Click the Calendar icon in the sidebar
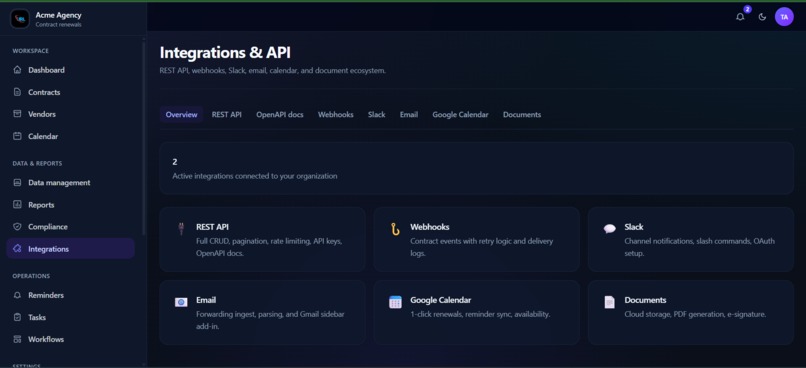 17,136
